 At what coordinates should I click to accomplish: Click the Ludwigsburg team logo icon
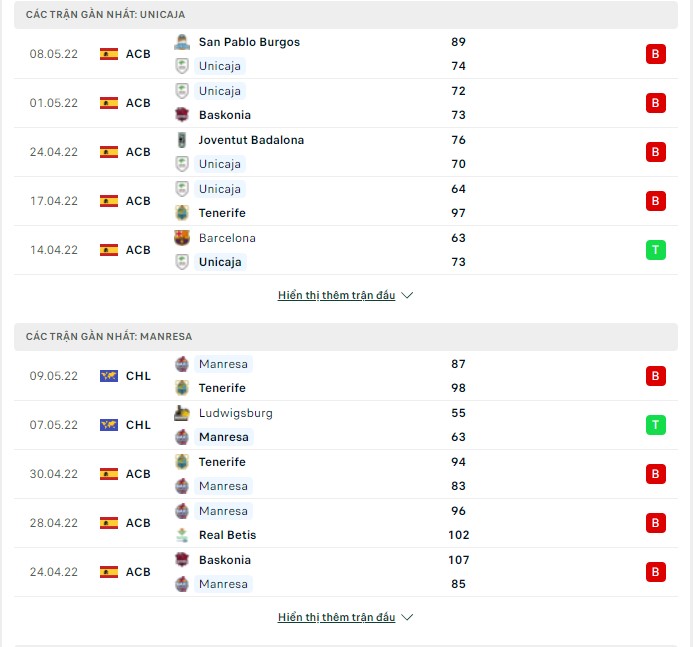[182, 413]
